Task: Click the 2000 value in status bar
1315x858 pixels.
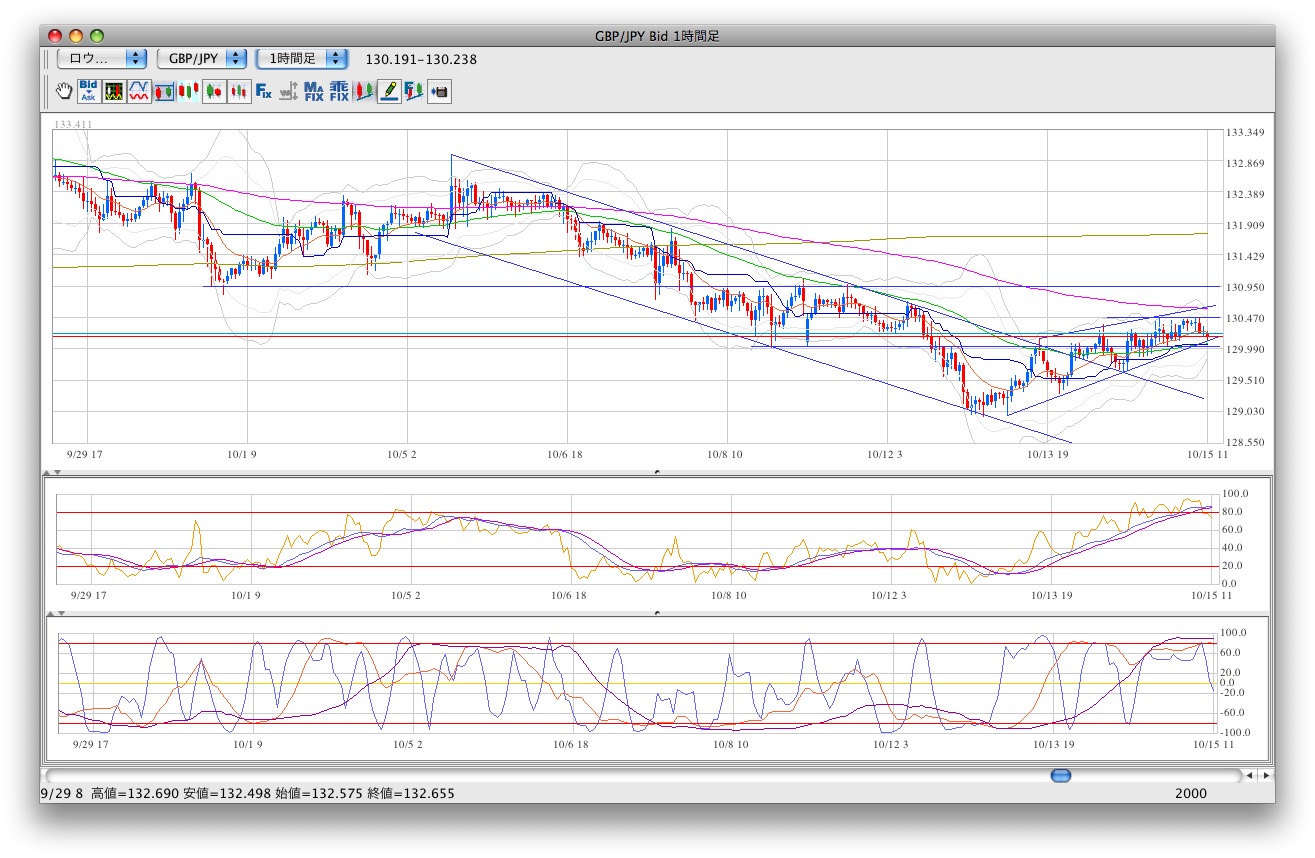Action: coord(1191,794)
